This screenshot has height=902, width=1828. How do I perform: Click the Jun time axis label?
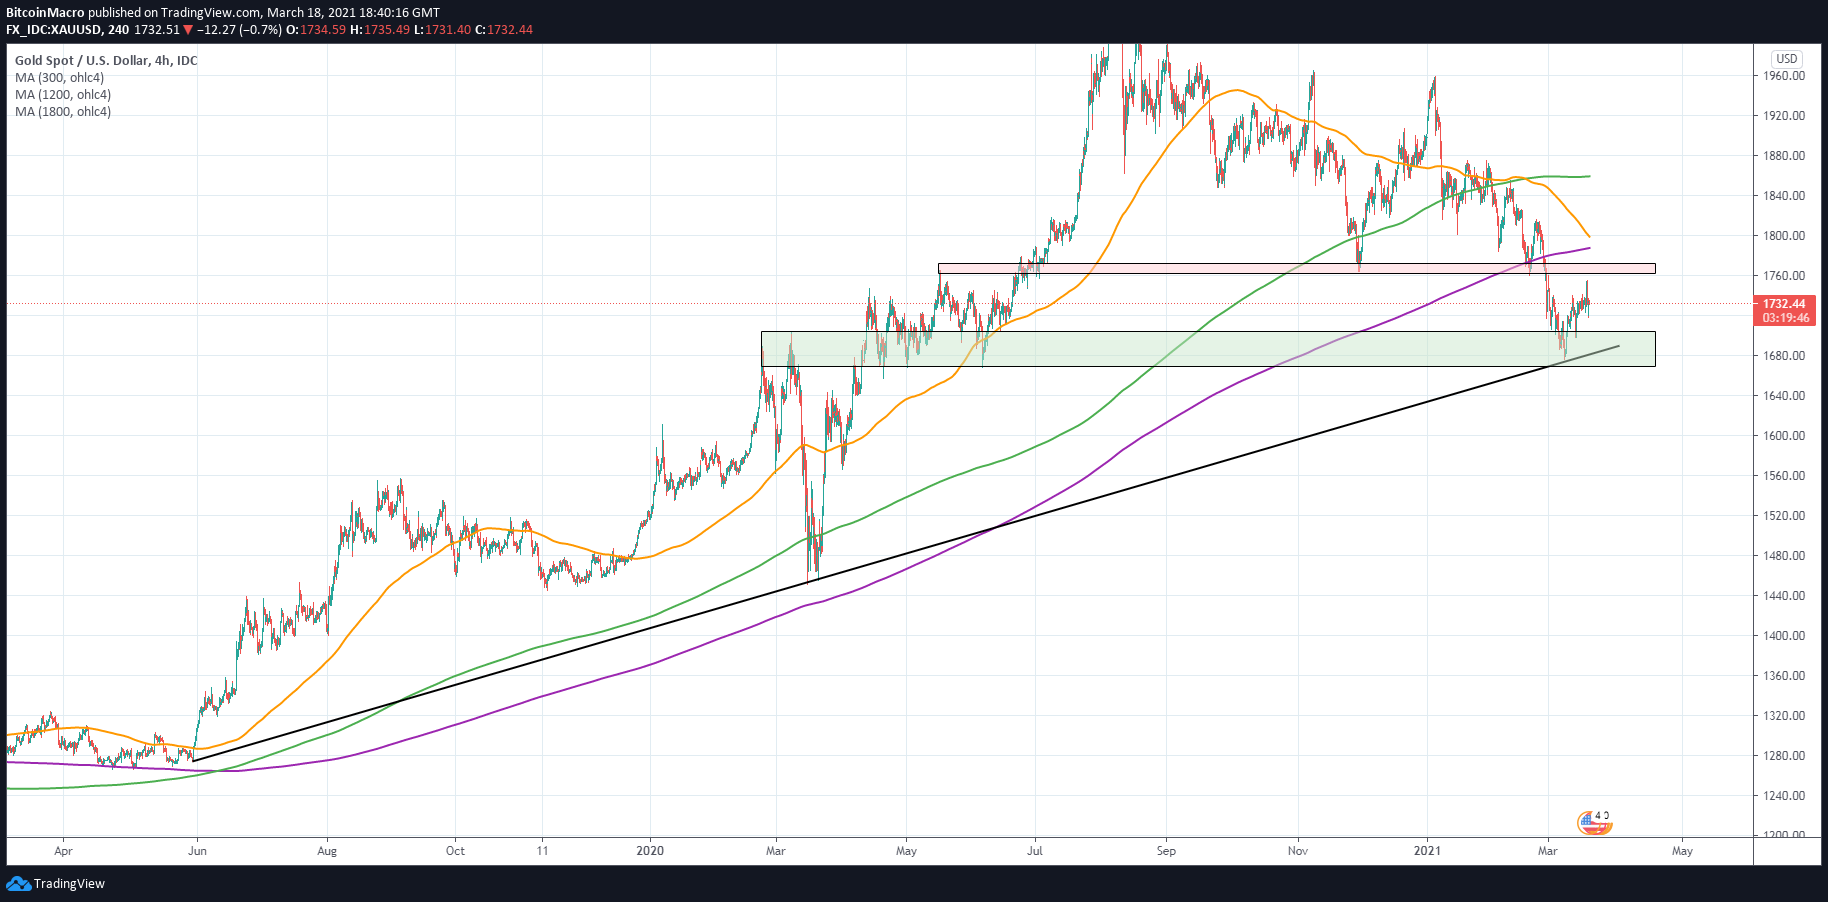(x=197, y=852)
